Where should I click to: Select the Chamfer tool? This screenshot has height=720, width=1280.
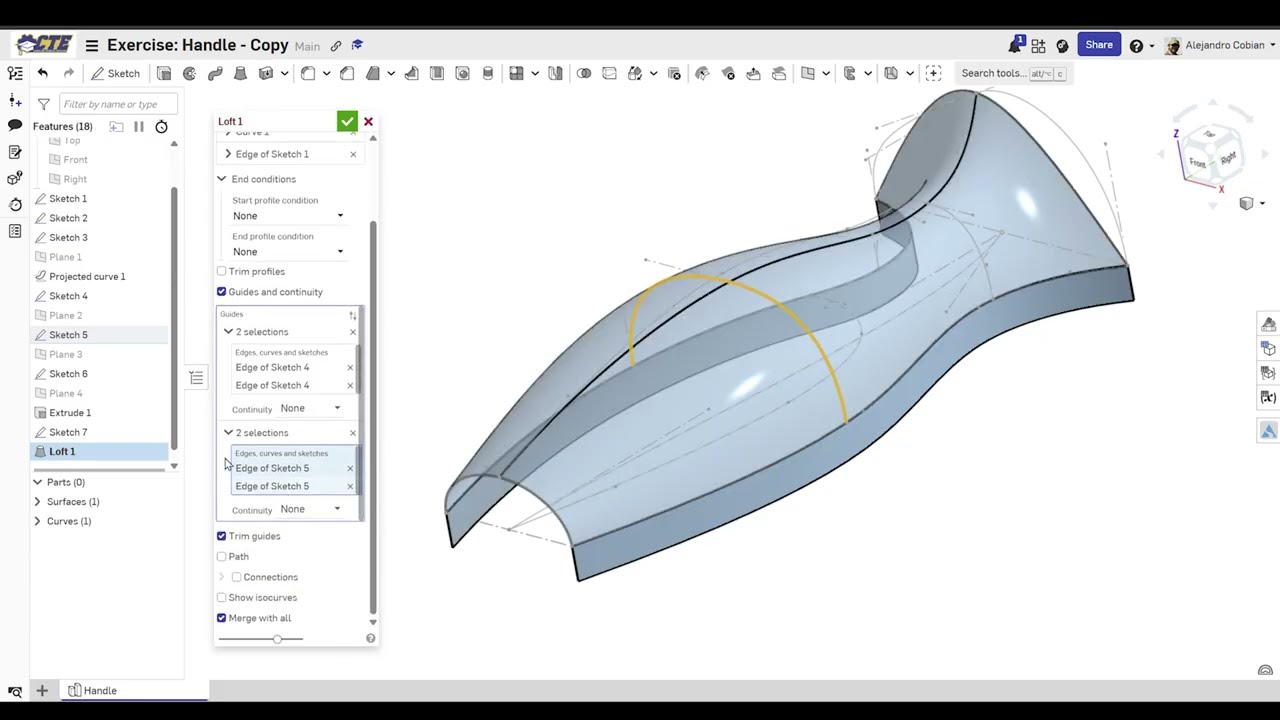point(347,73)
